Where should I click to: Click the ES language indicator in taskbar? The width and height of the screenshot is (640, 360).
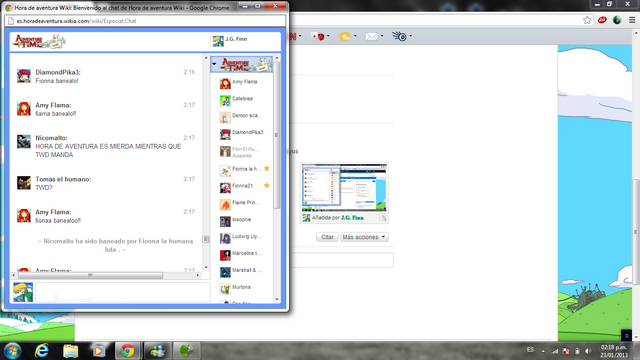click(530, 350)
